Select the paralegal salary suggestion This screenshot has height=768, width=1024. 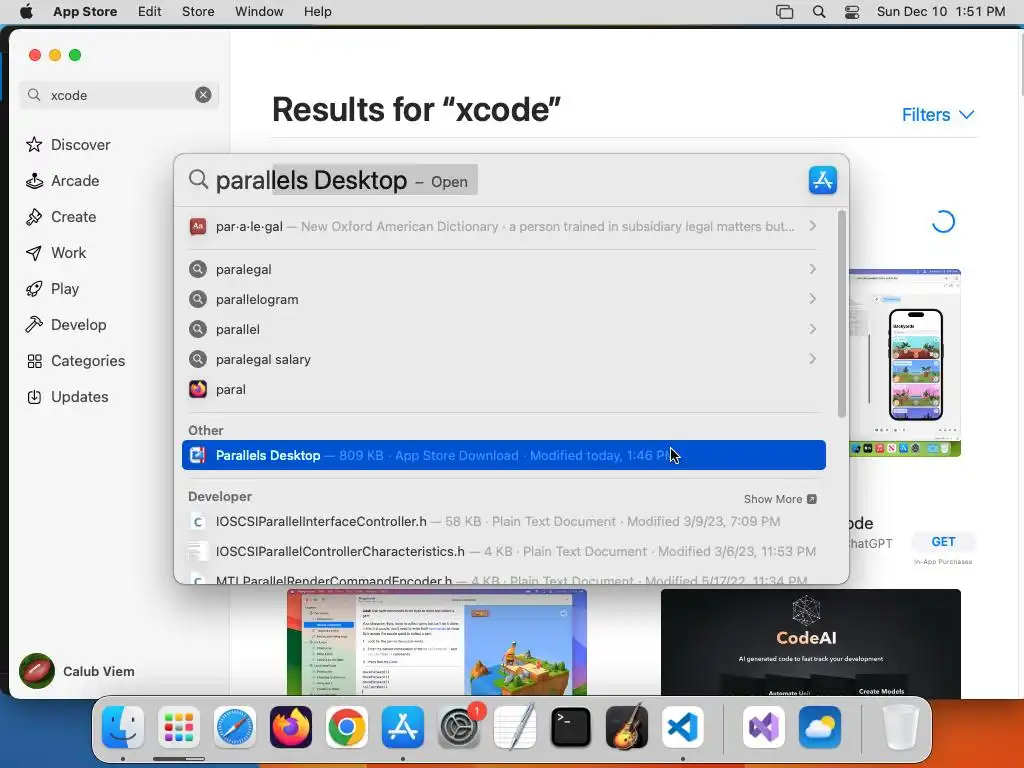point(503,359)
